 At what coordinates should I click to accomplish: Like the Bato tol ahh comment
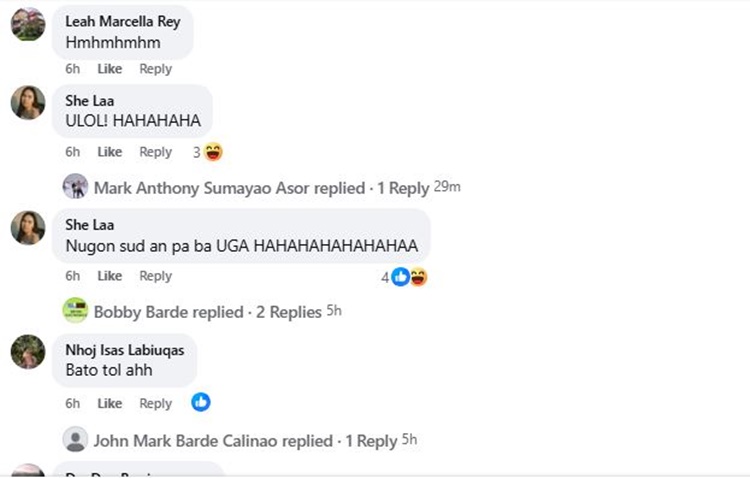click(x=109, y=403)
